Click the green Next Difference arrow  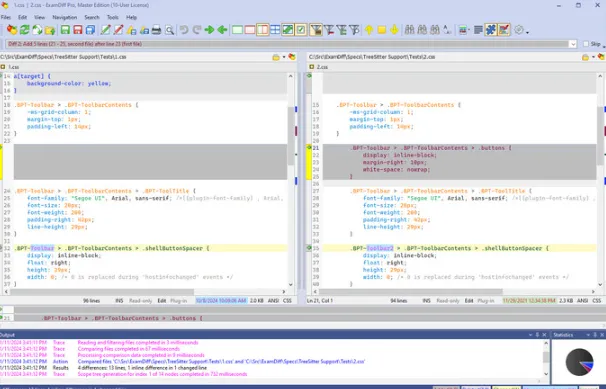(209, 30)
